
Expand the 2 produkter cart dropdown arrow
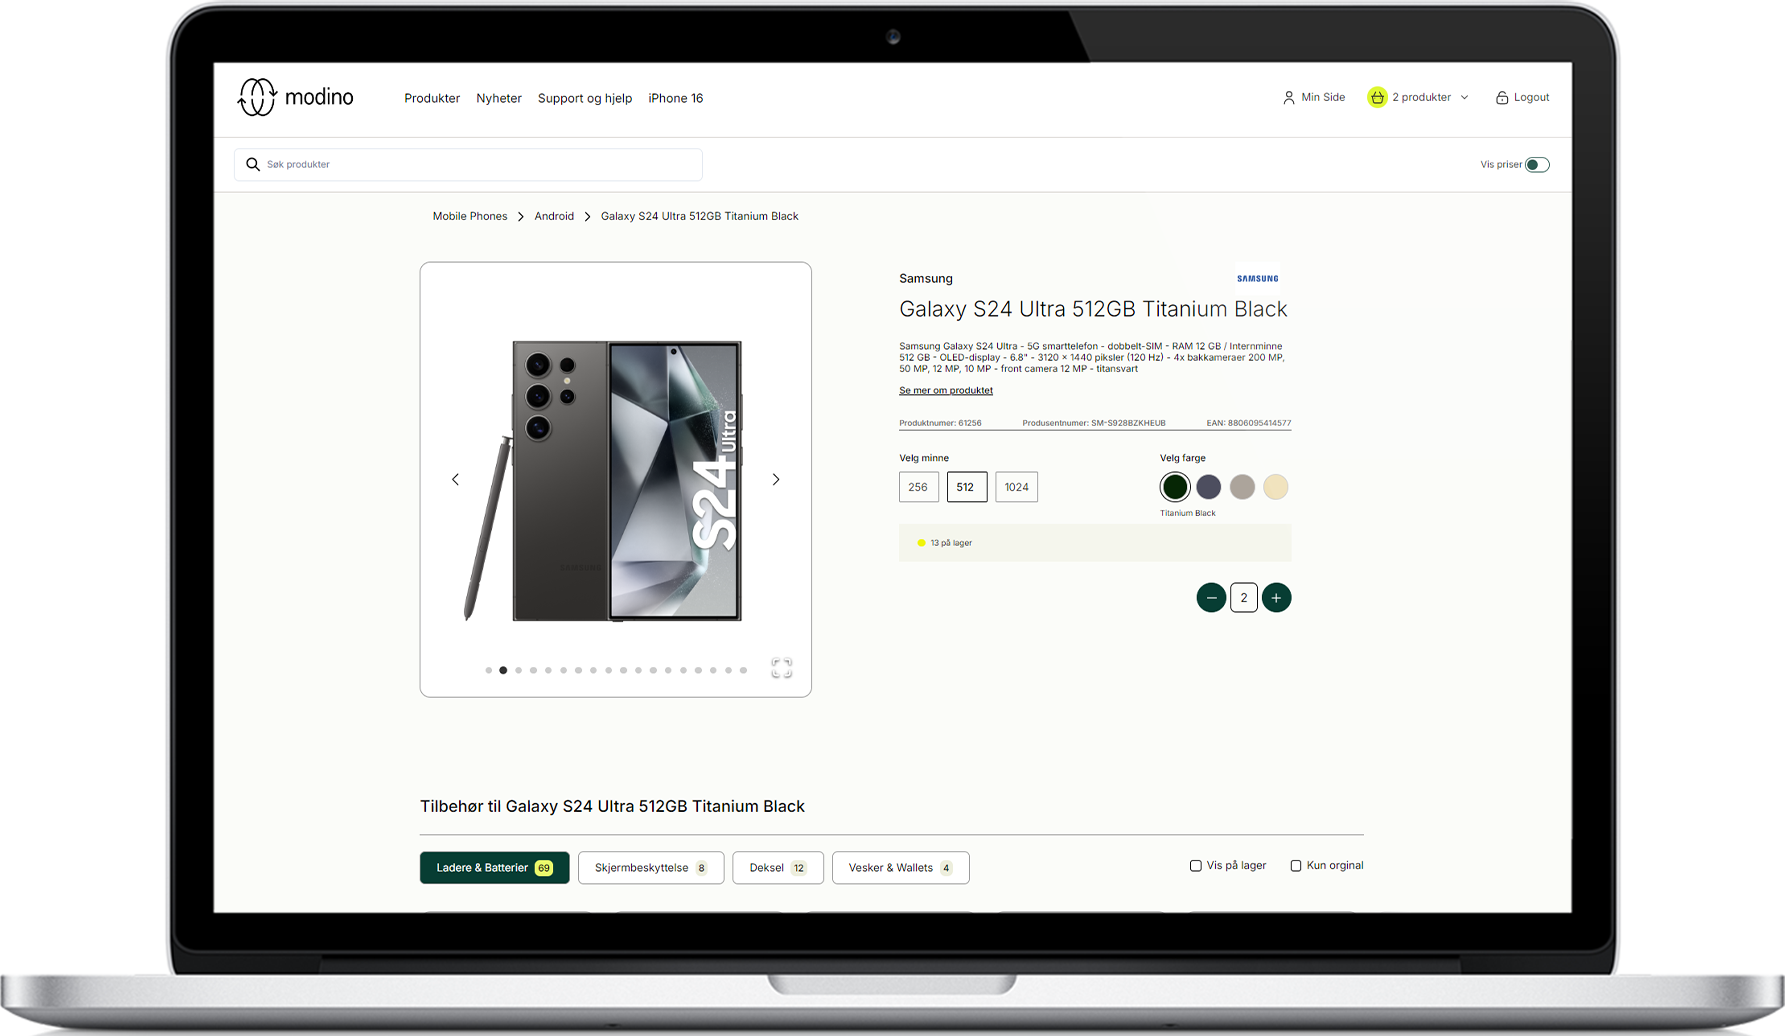(1464, 98)
